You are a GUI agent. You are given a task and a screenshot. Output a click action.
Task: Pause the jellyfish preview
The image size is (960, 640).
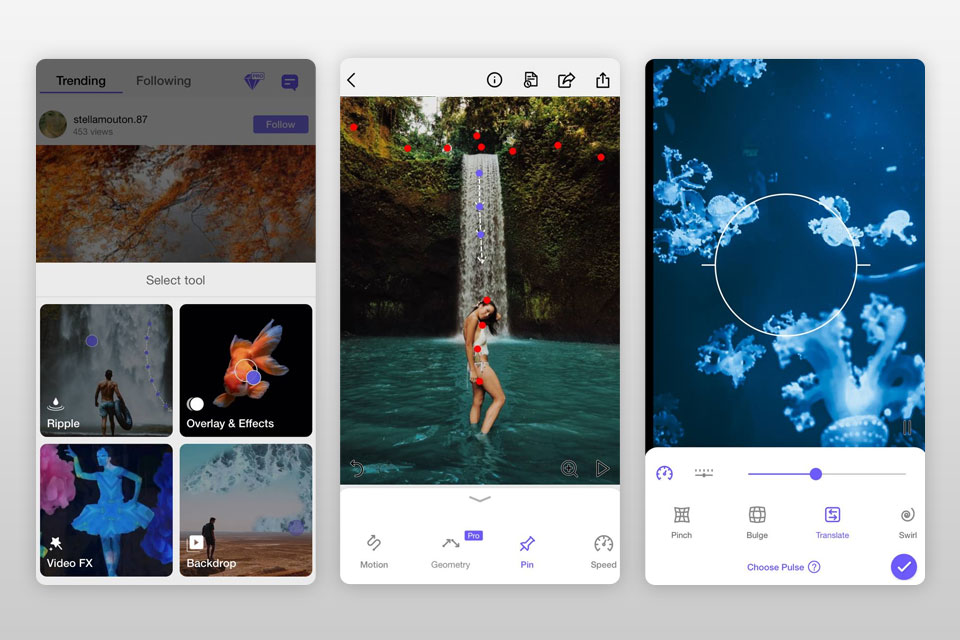coord(907,427)
